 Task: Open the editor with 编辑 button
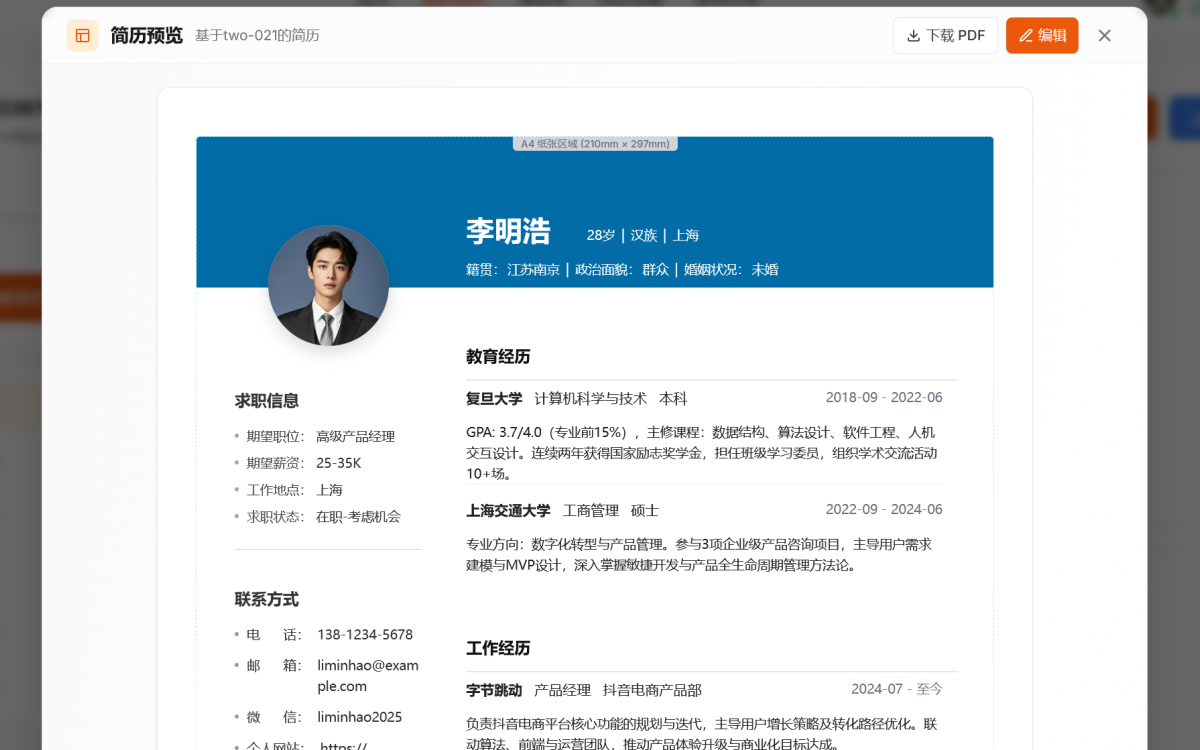[x=1042, y=36]
